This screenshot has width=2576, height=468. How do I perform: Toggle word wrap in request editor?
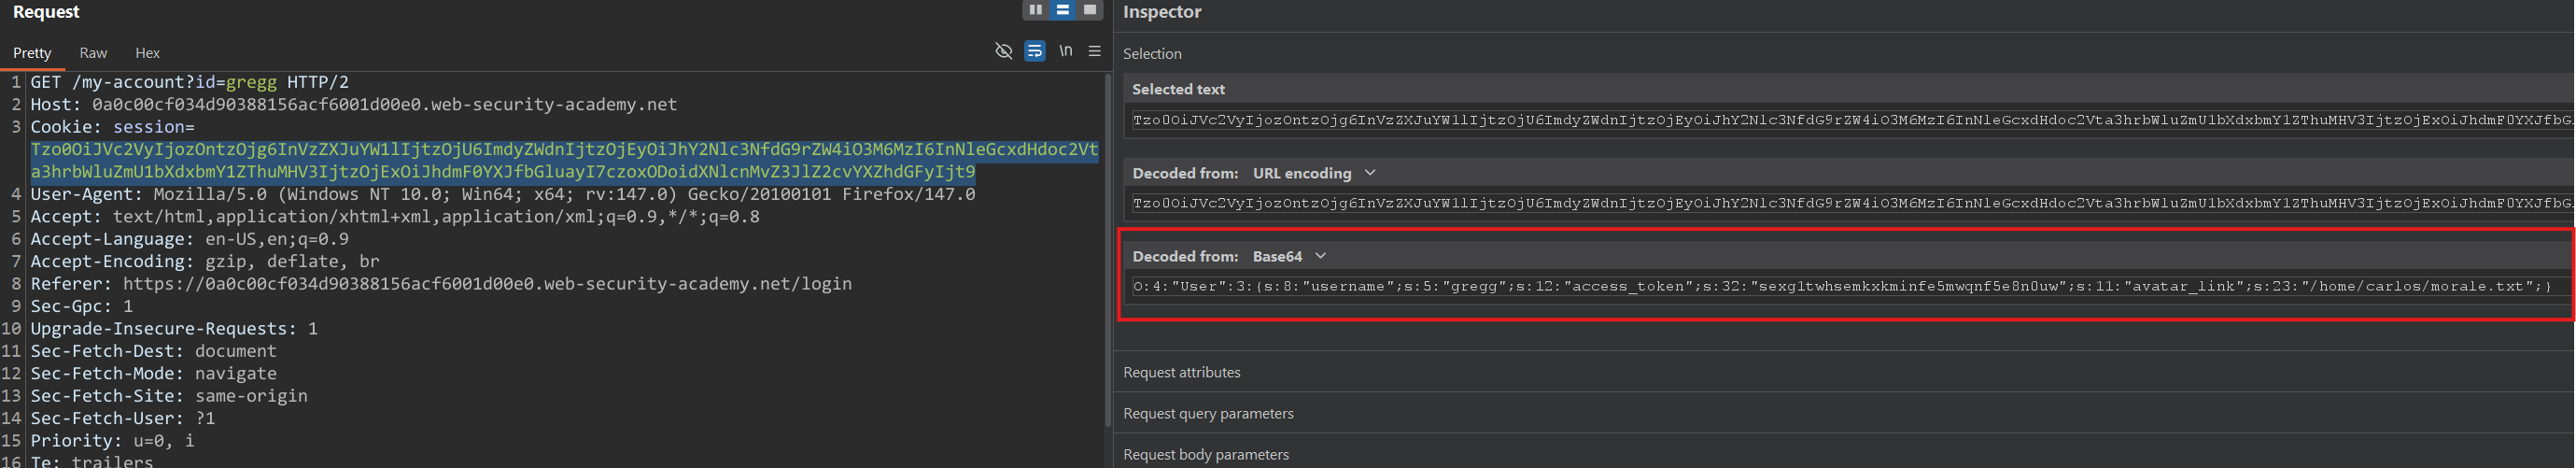[1035, 51]
